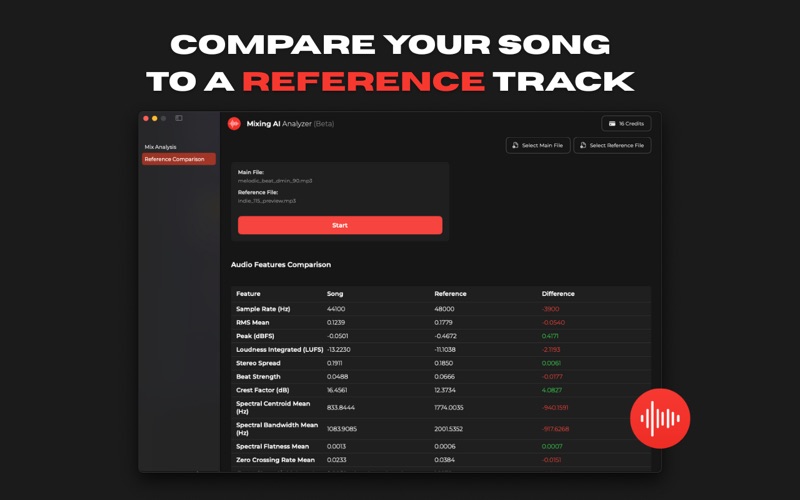This screenshot has width=800, height=500.
Task: Click the Spectral Bandwidth song value 1083.9085
Action: point(342,429)
